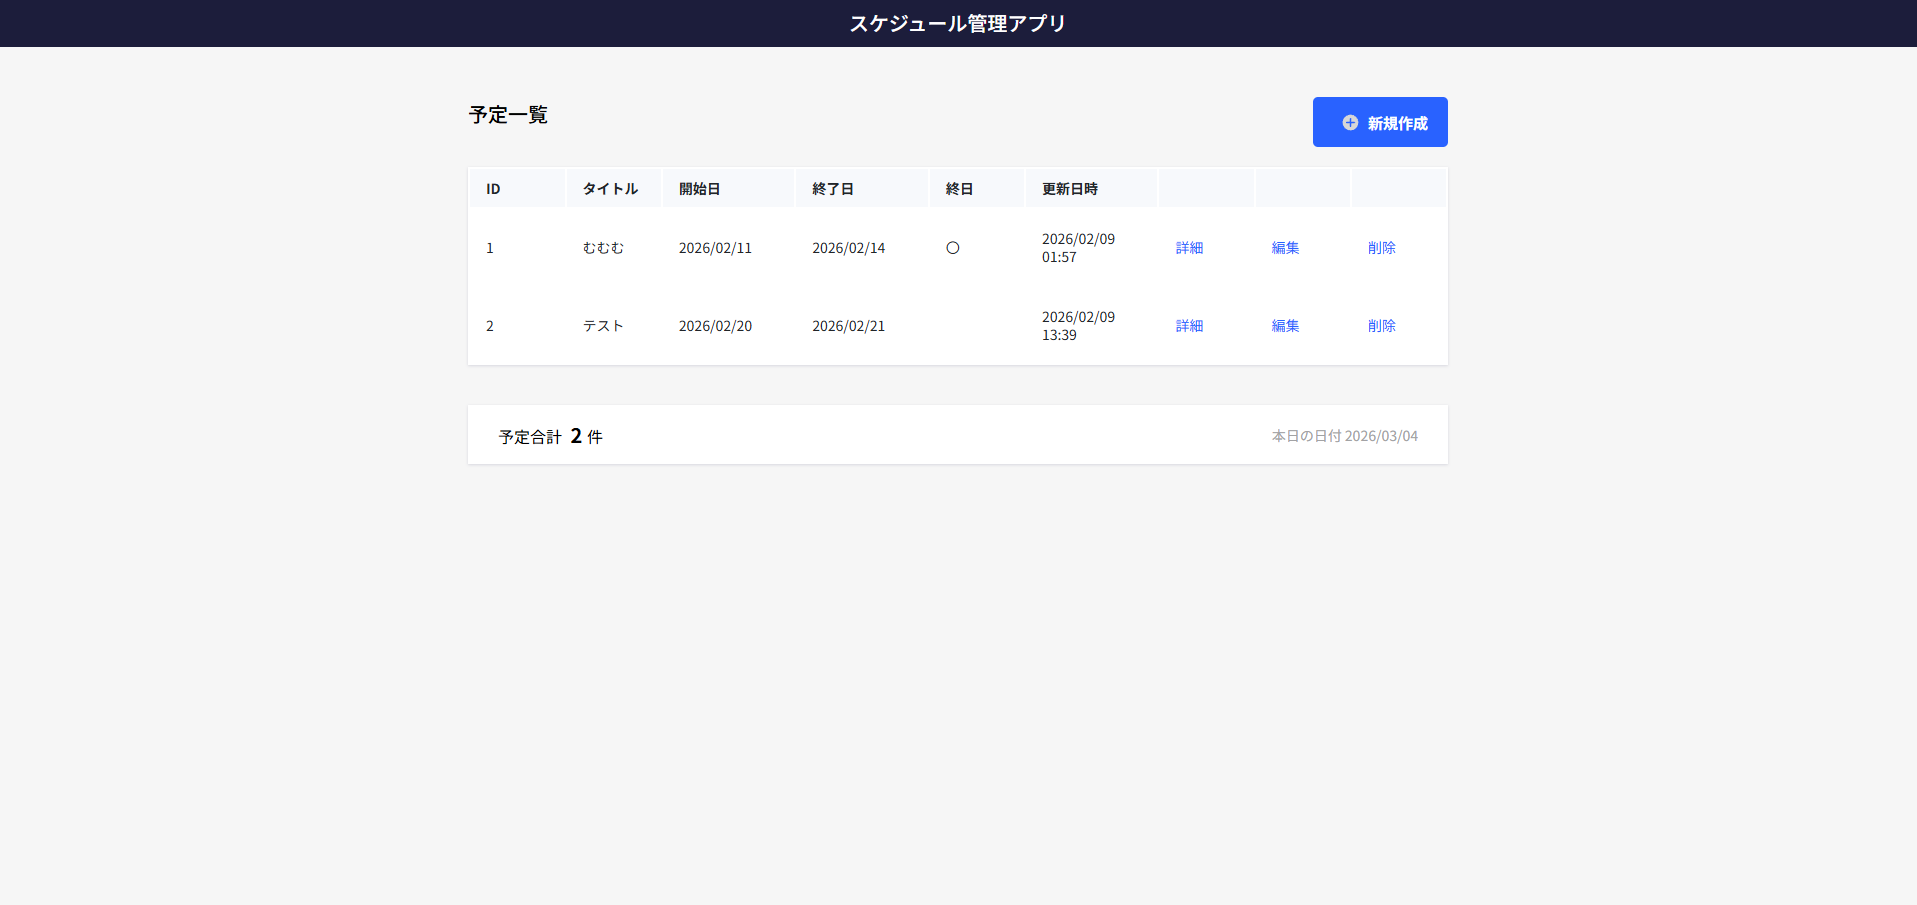Select the むむむ title cell
This screenshot has width=1917, height=905.
[x=603, y=248]
